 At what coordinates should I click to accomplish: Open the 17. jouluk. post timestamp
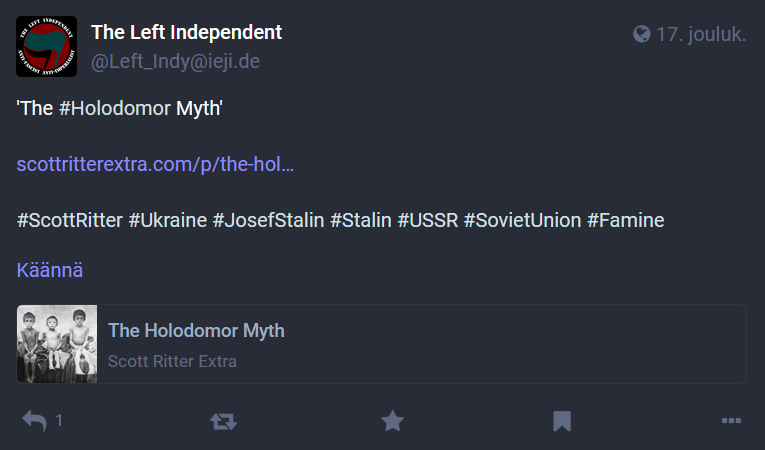click(701, 35)
